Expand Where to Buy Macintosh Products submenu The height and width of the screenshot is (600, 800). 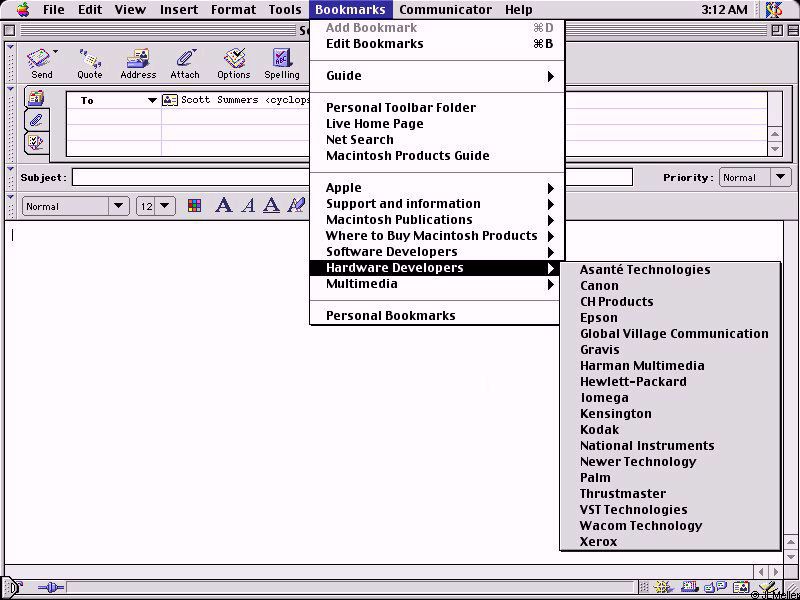point(437,236)
